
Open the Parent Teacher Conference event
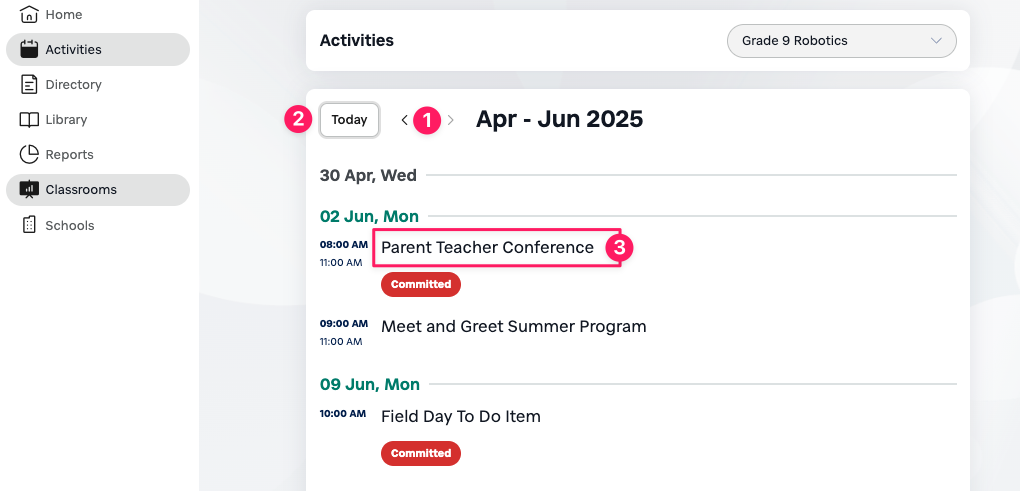click(x=487, y=247)
